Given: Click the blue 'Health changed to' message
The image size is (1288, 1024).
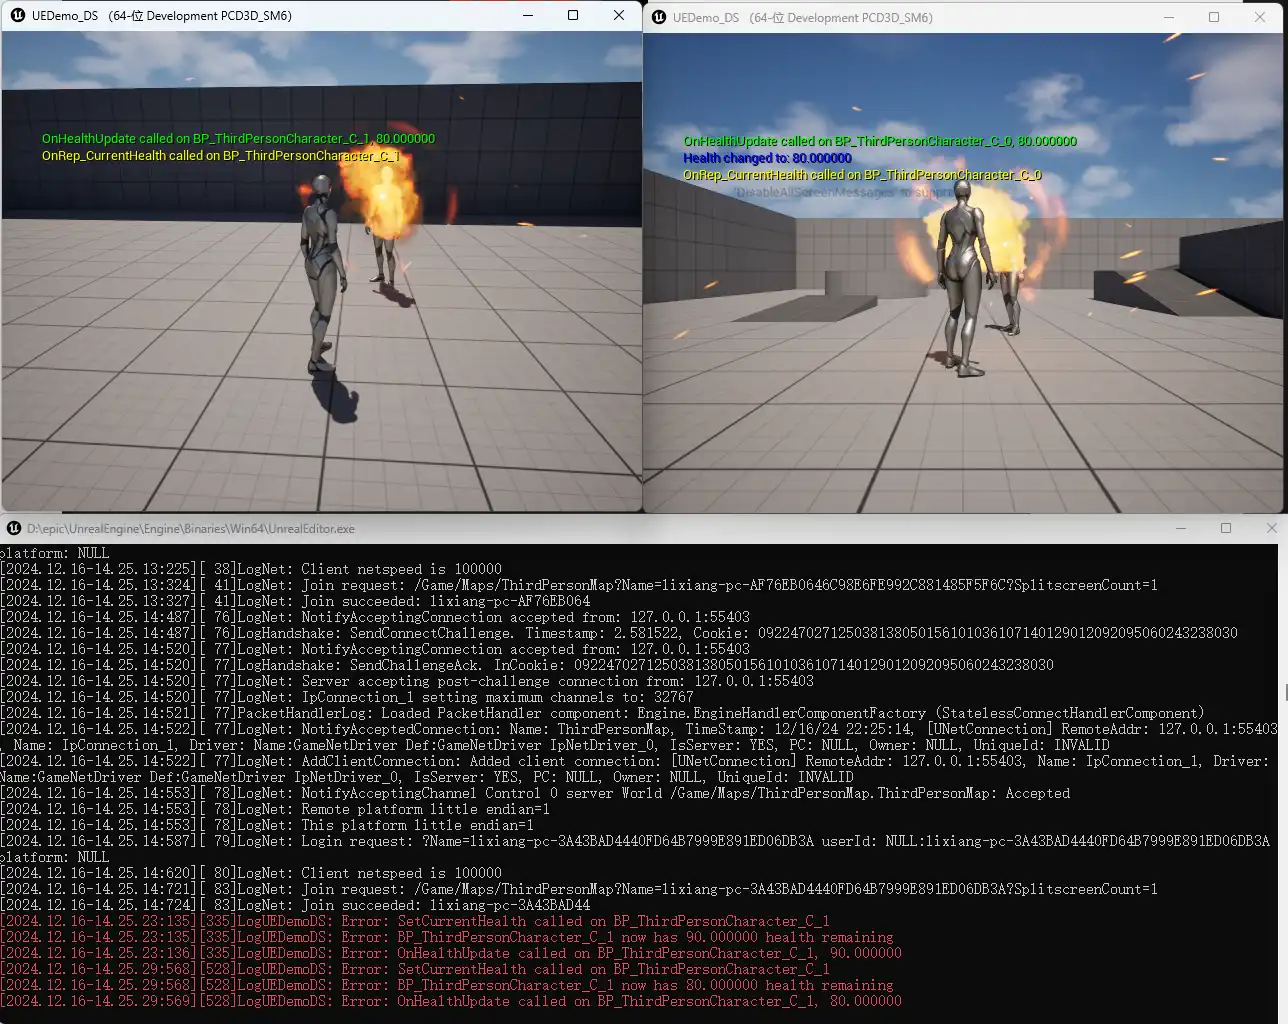Looking at the screenshot, I should point(767,158).
